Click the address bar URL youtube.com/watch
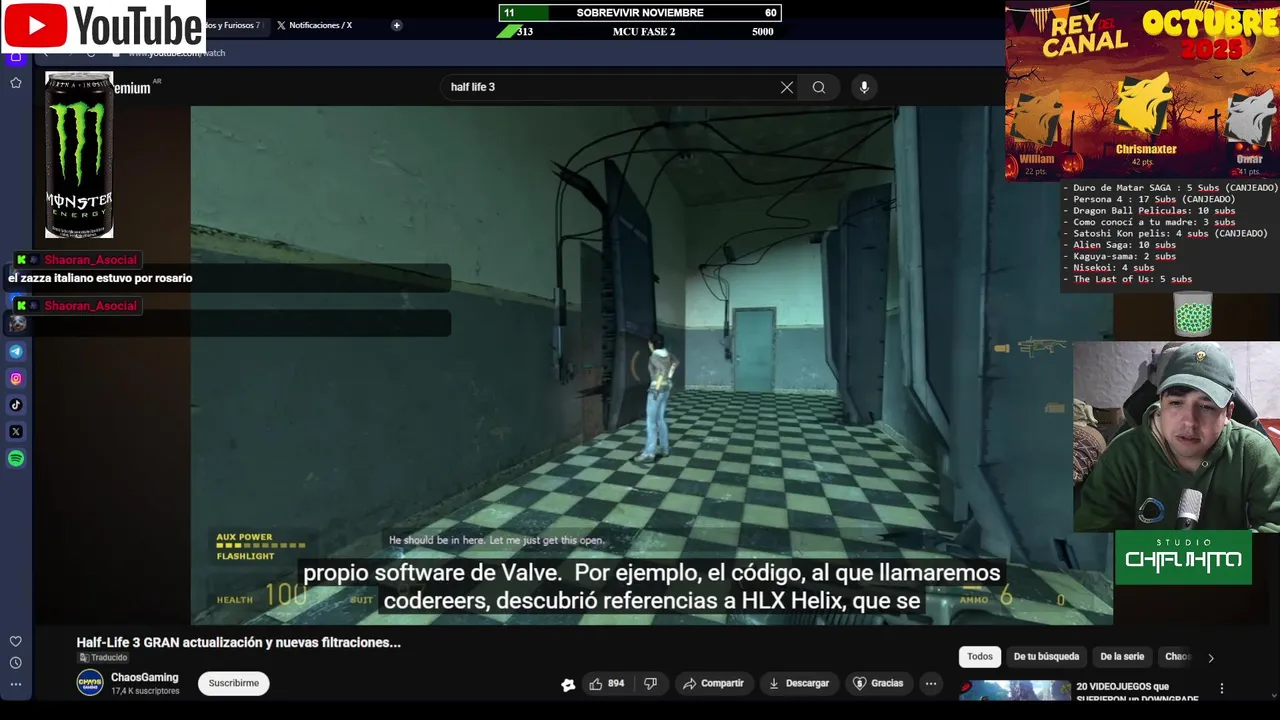 coord(177,53)
